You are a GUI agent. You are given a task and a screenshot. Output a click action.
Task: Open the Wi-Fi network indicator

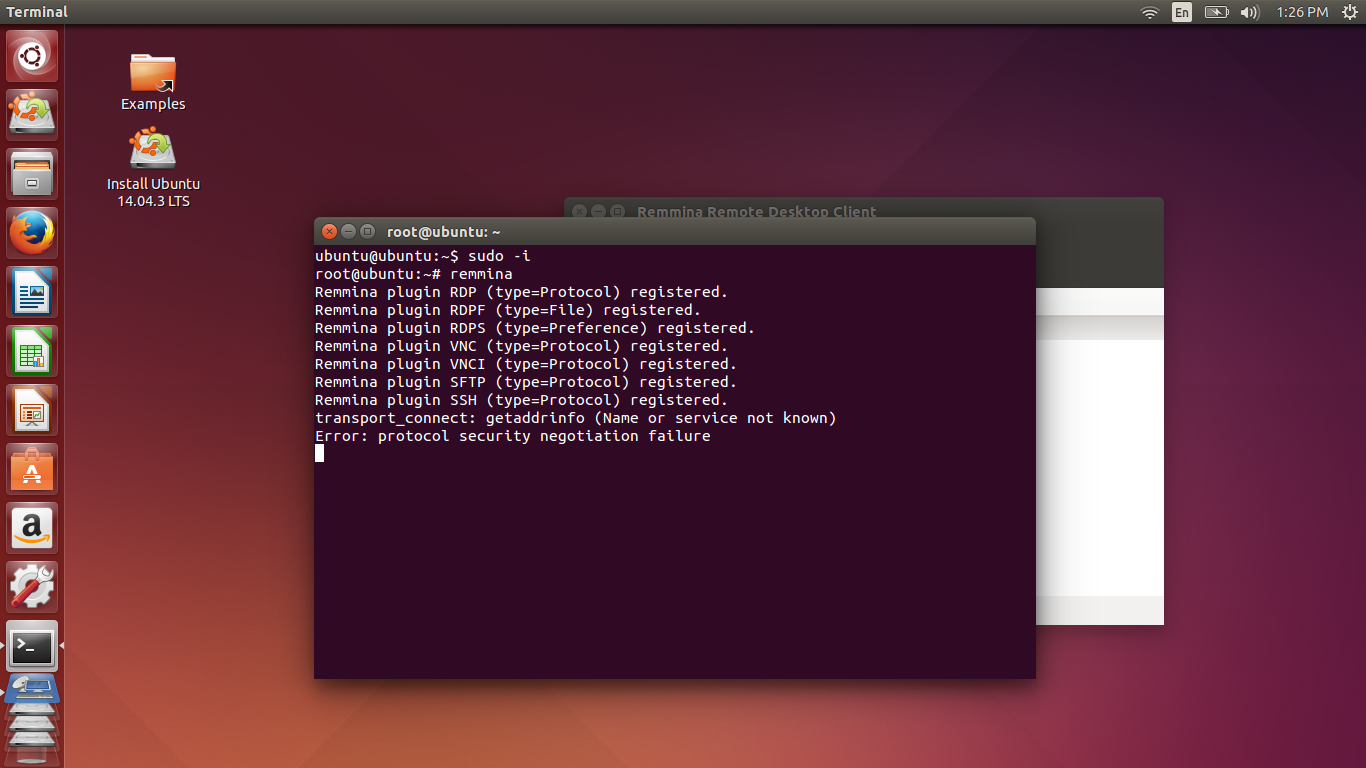click(x=1150, y=12)
